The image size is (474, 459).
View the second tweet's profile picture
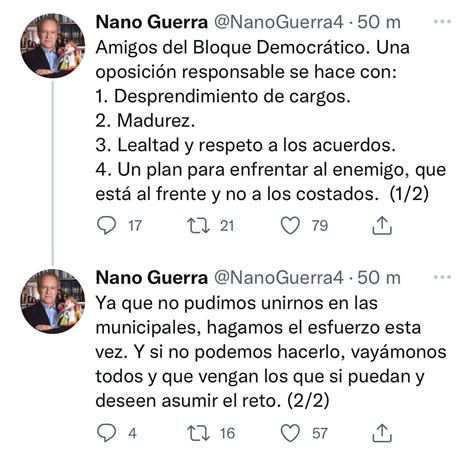click(53, 301)
